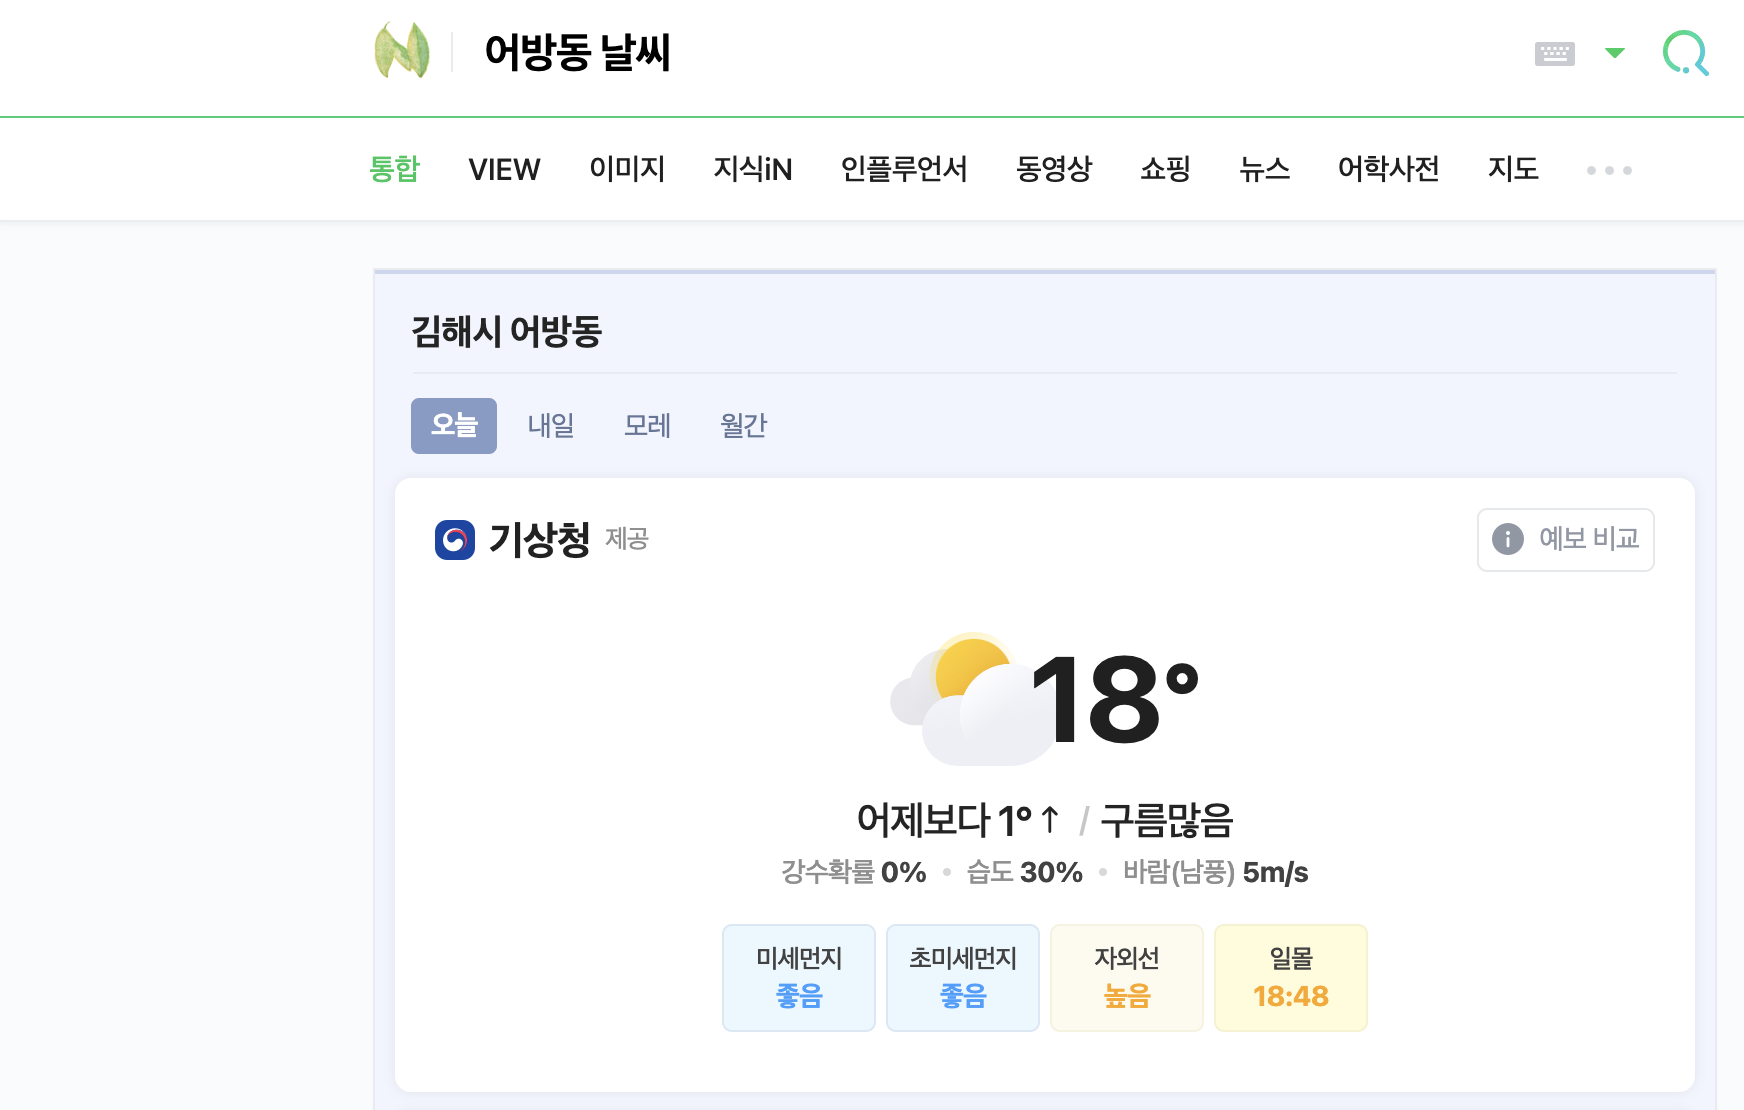
Task: Go to the 뉴스 tab
Action: pos(1264,169)
